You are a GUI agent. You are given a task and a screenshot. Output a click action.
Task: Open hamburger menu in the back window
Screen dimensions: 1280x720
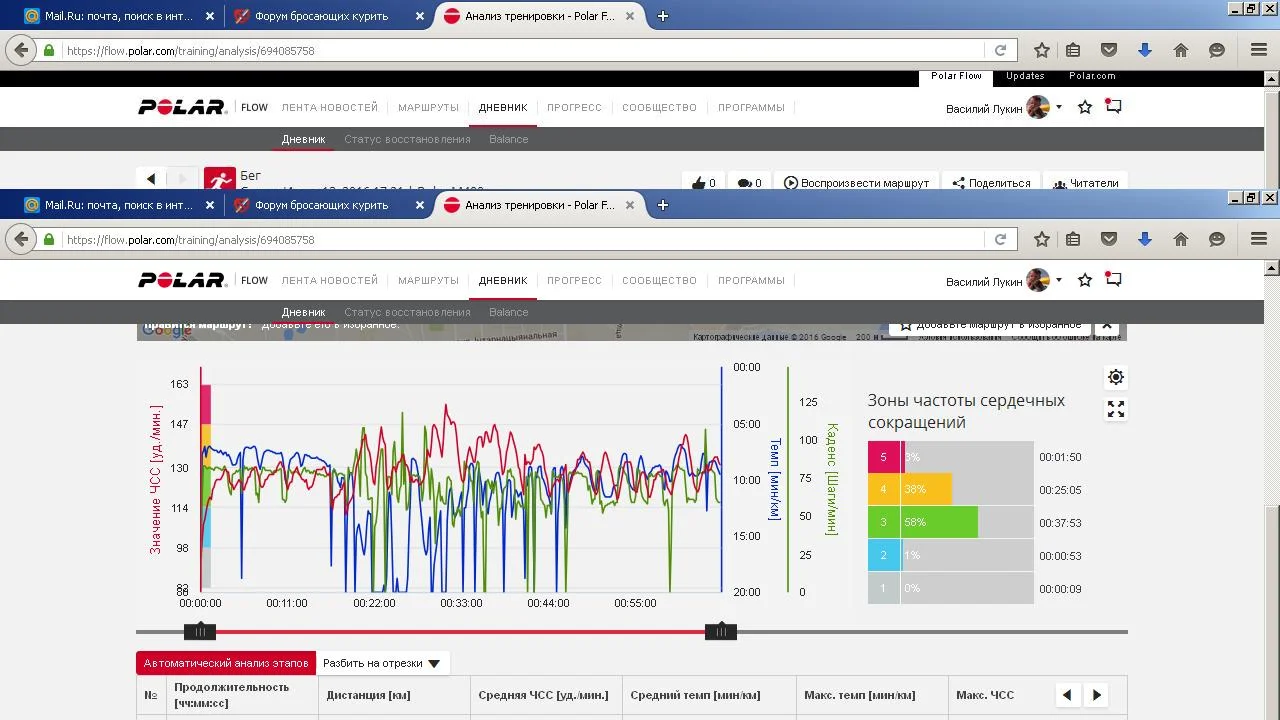(x=1259, y=50)
